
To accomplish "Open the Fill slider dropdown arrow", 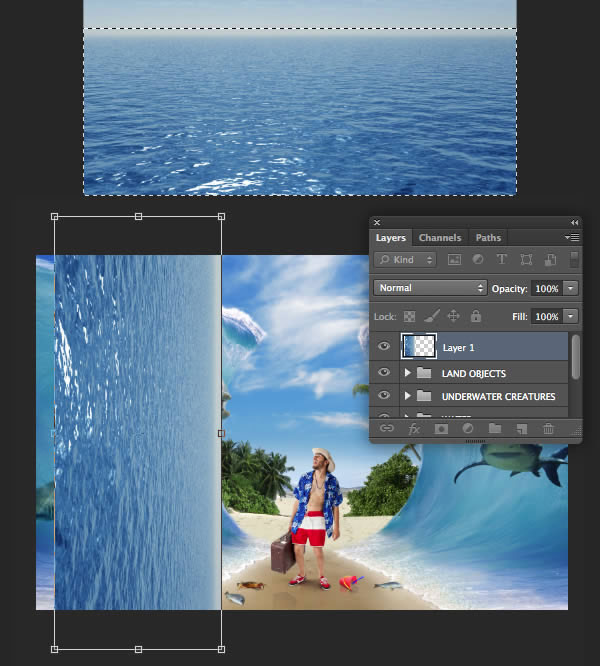I will [570, 316].
